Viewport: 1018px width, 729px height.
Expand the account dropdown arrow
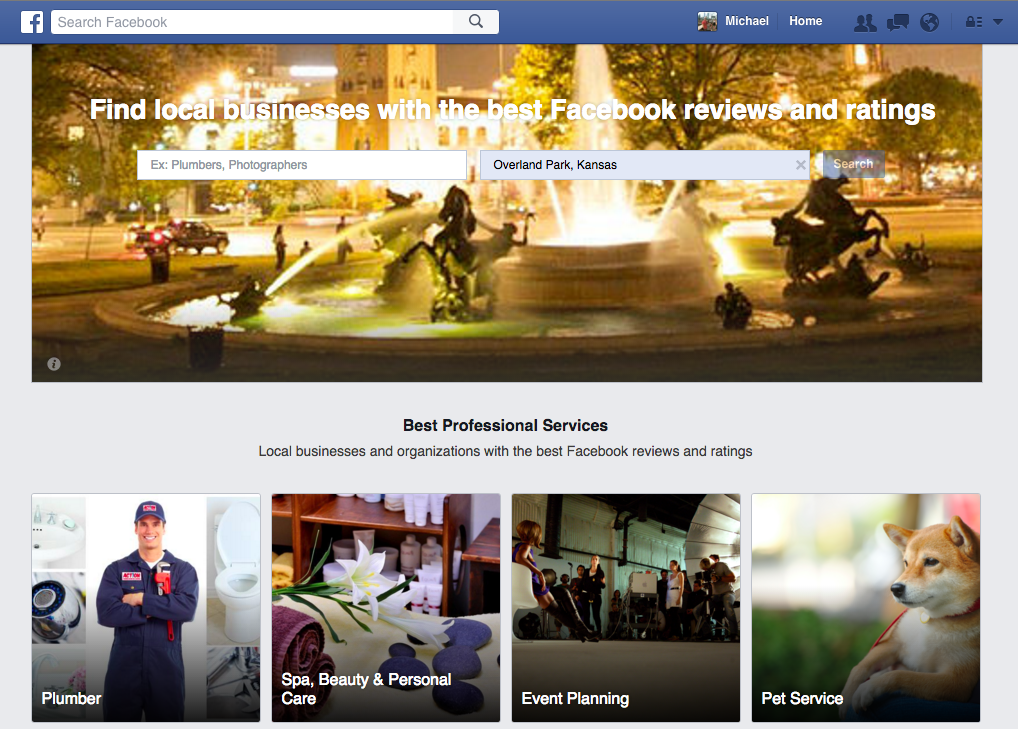pyautogui.click(x=998, y=22)
